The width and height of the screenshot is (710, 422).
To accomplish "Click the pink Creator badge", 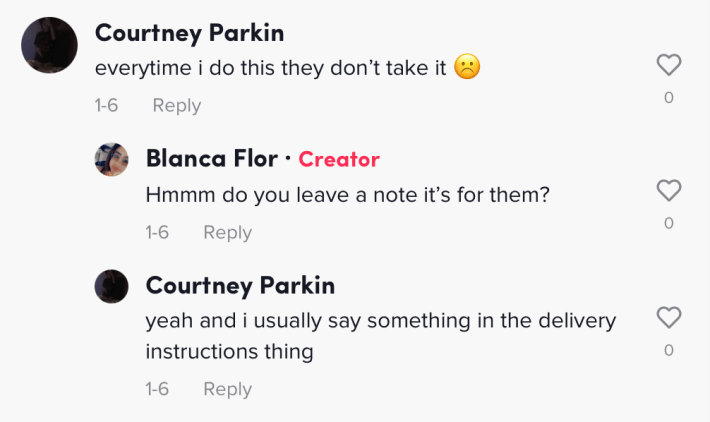I will (339, 159).
